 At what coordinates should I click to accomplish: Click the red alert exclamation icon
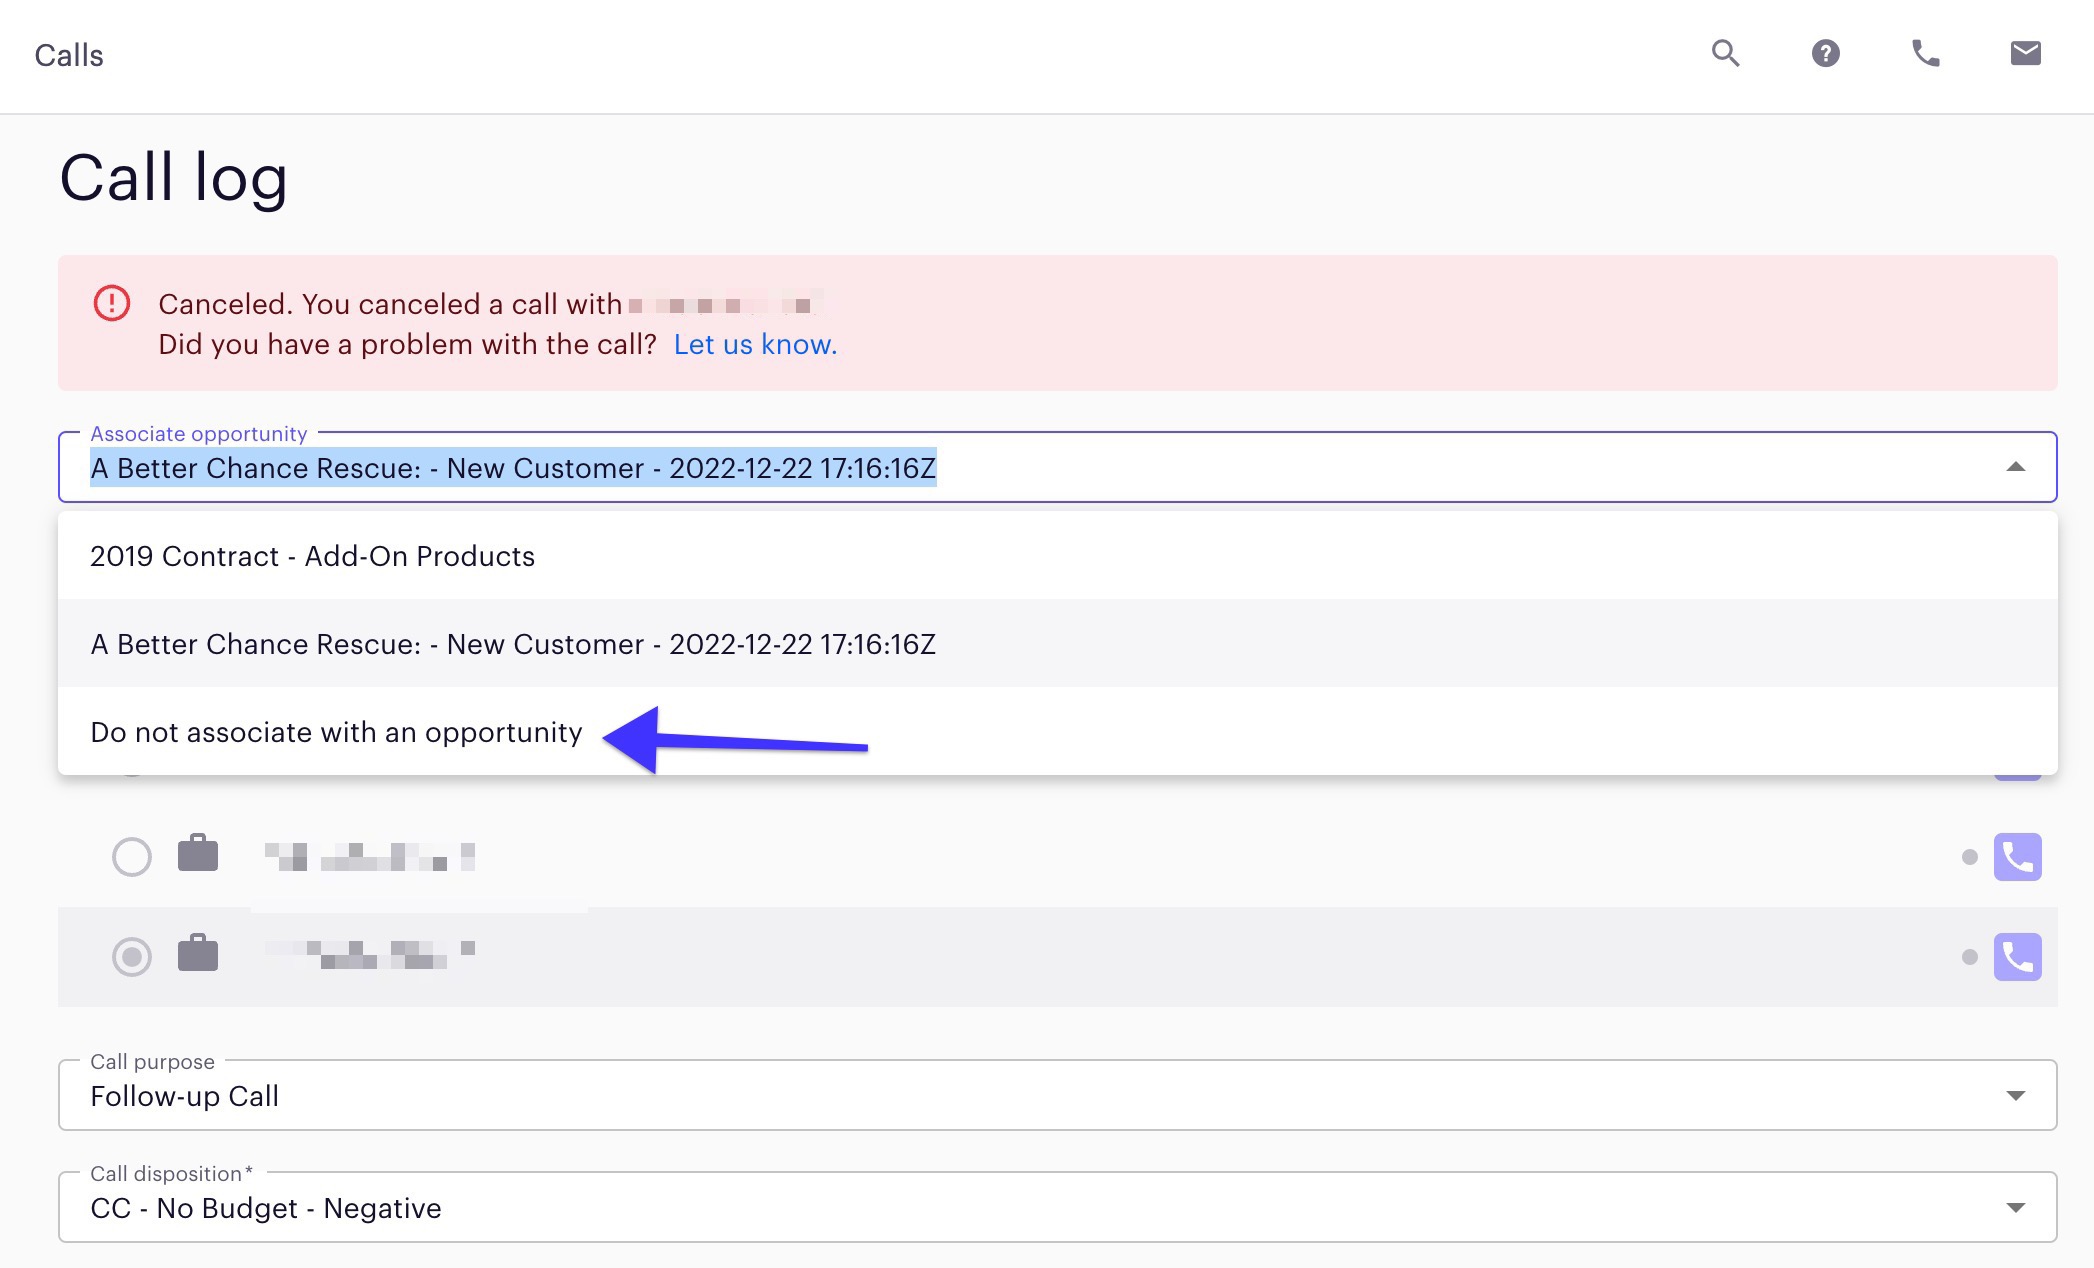coord(112,303)
